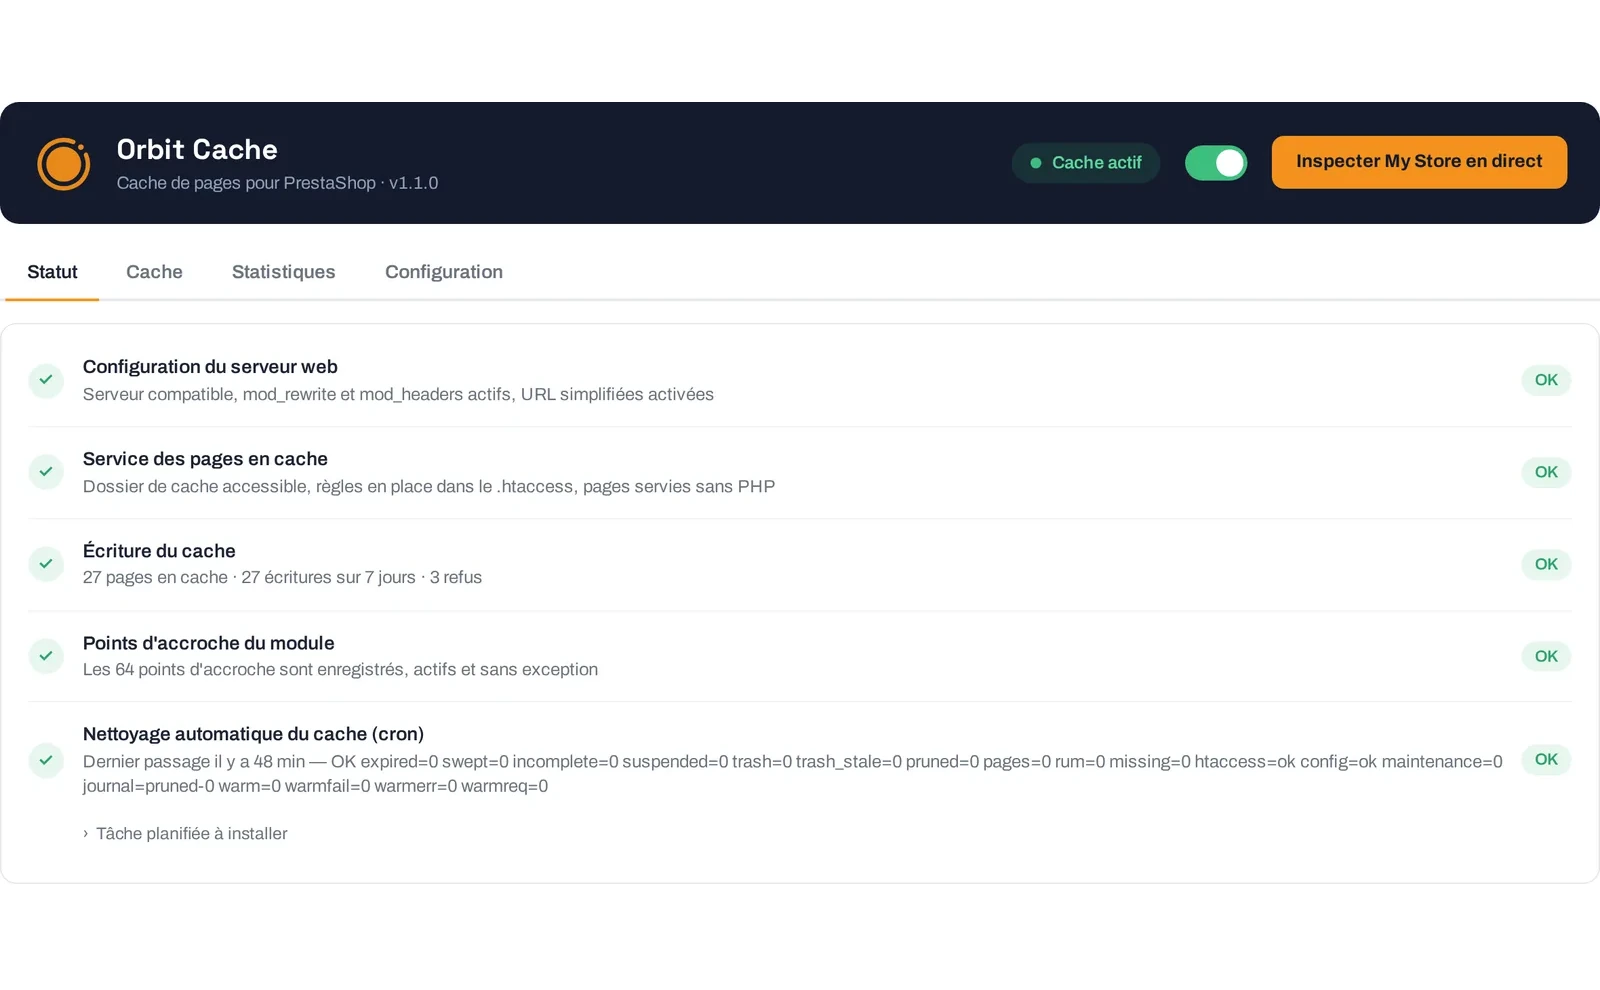1600x990 pixels.
Task: Click the OK badge for Configuration du serveur web
Action: [x=1546, y=380]
